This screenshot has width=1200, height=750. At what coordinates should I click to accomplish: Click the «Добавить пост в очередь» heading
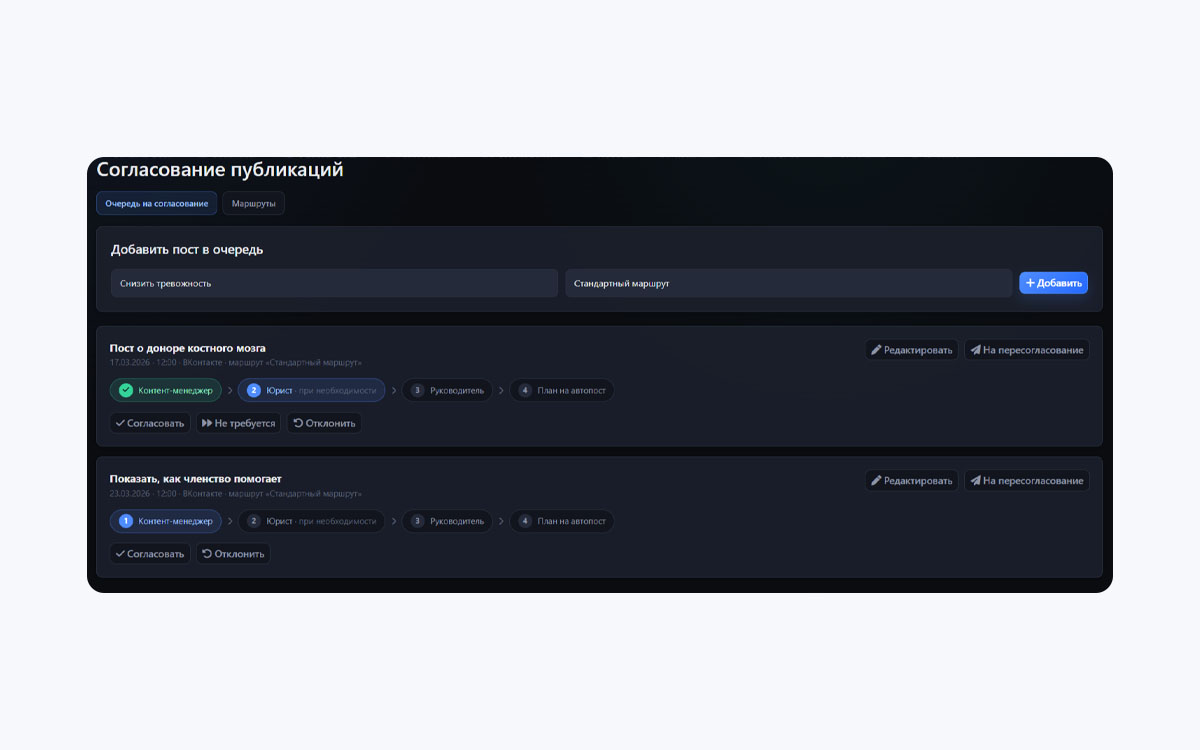point(187,249)
